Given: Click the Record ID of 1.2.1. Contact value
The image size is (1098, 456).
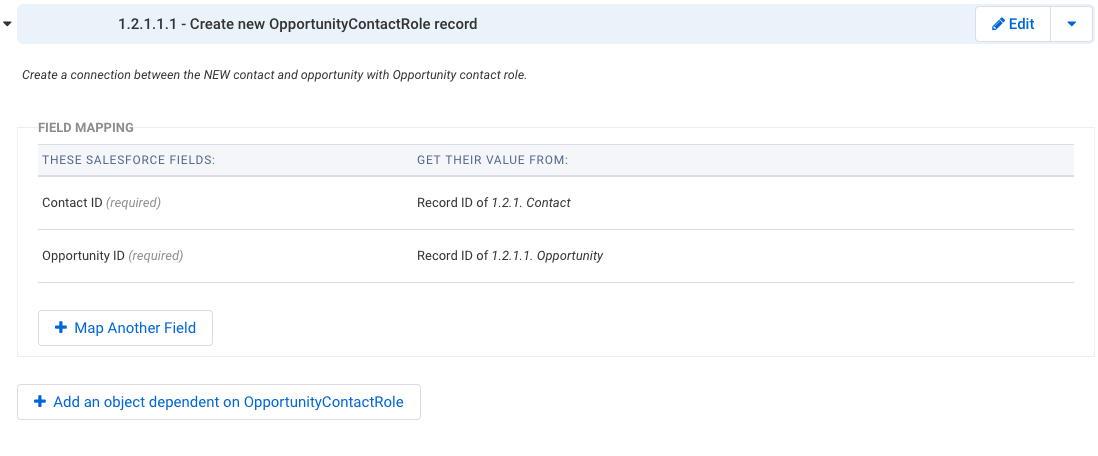Looking at the screenshot, I should click(494, 202).
